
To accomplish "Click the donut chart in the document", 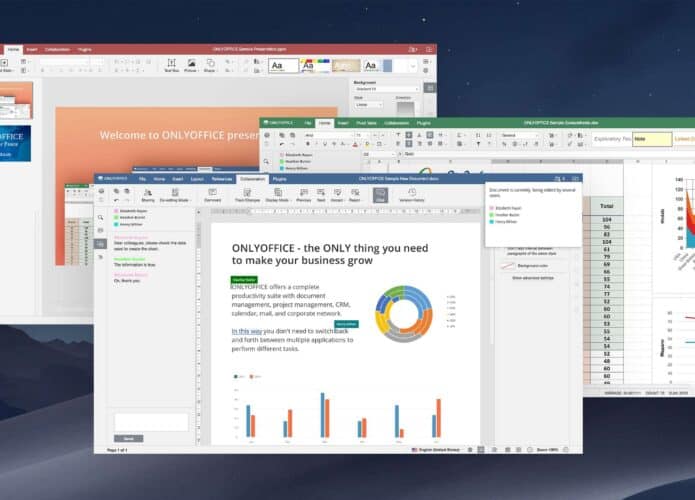I will click(x=403, y=313).
